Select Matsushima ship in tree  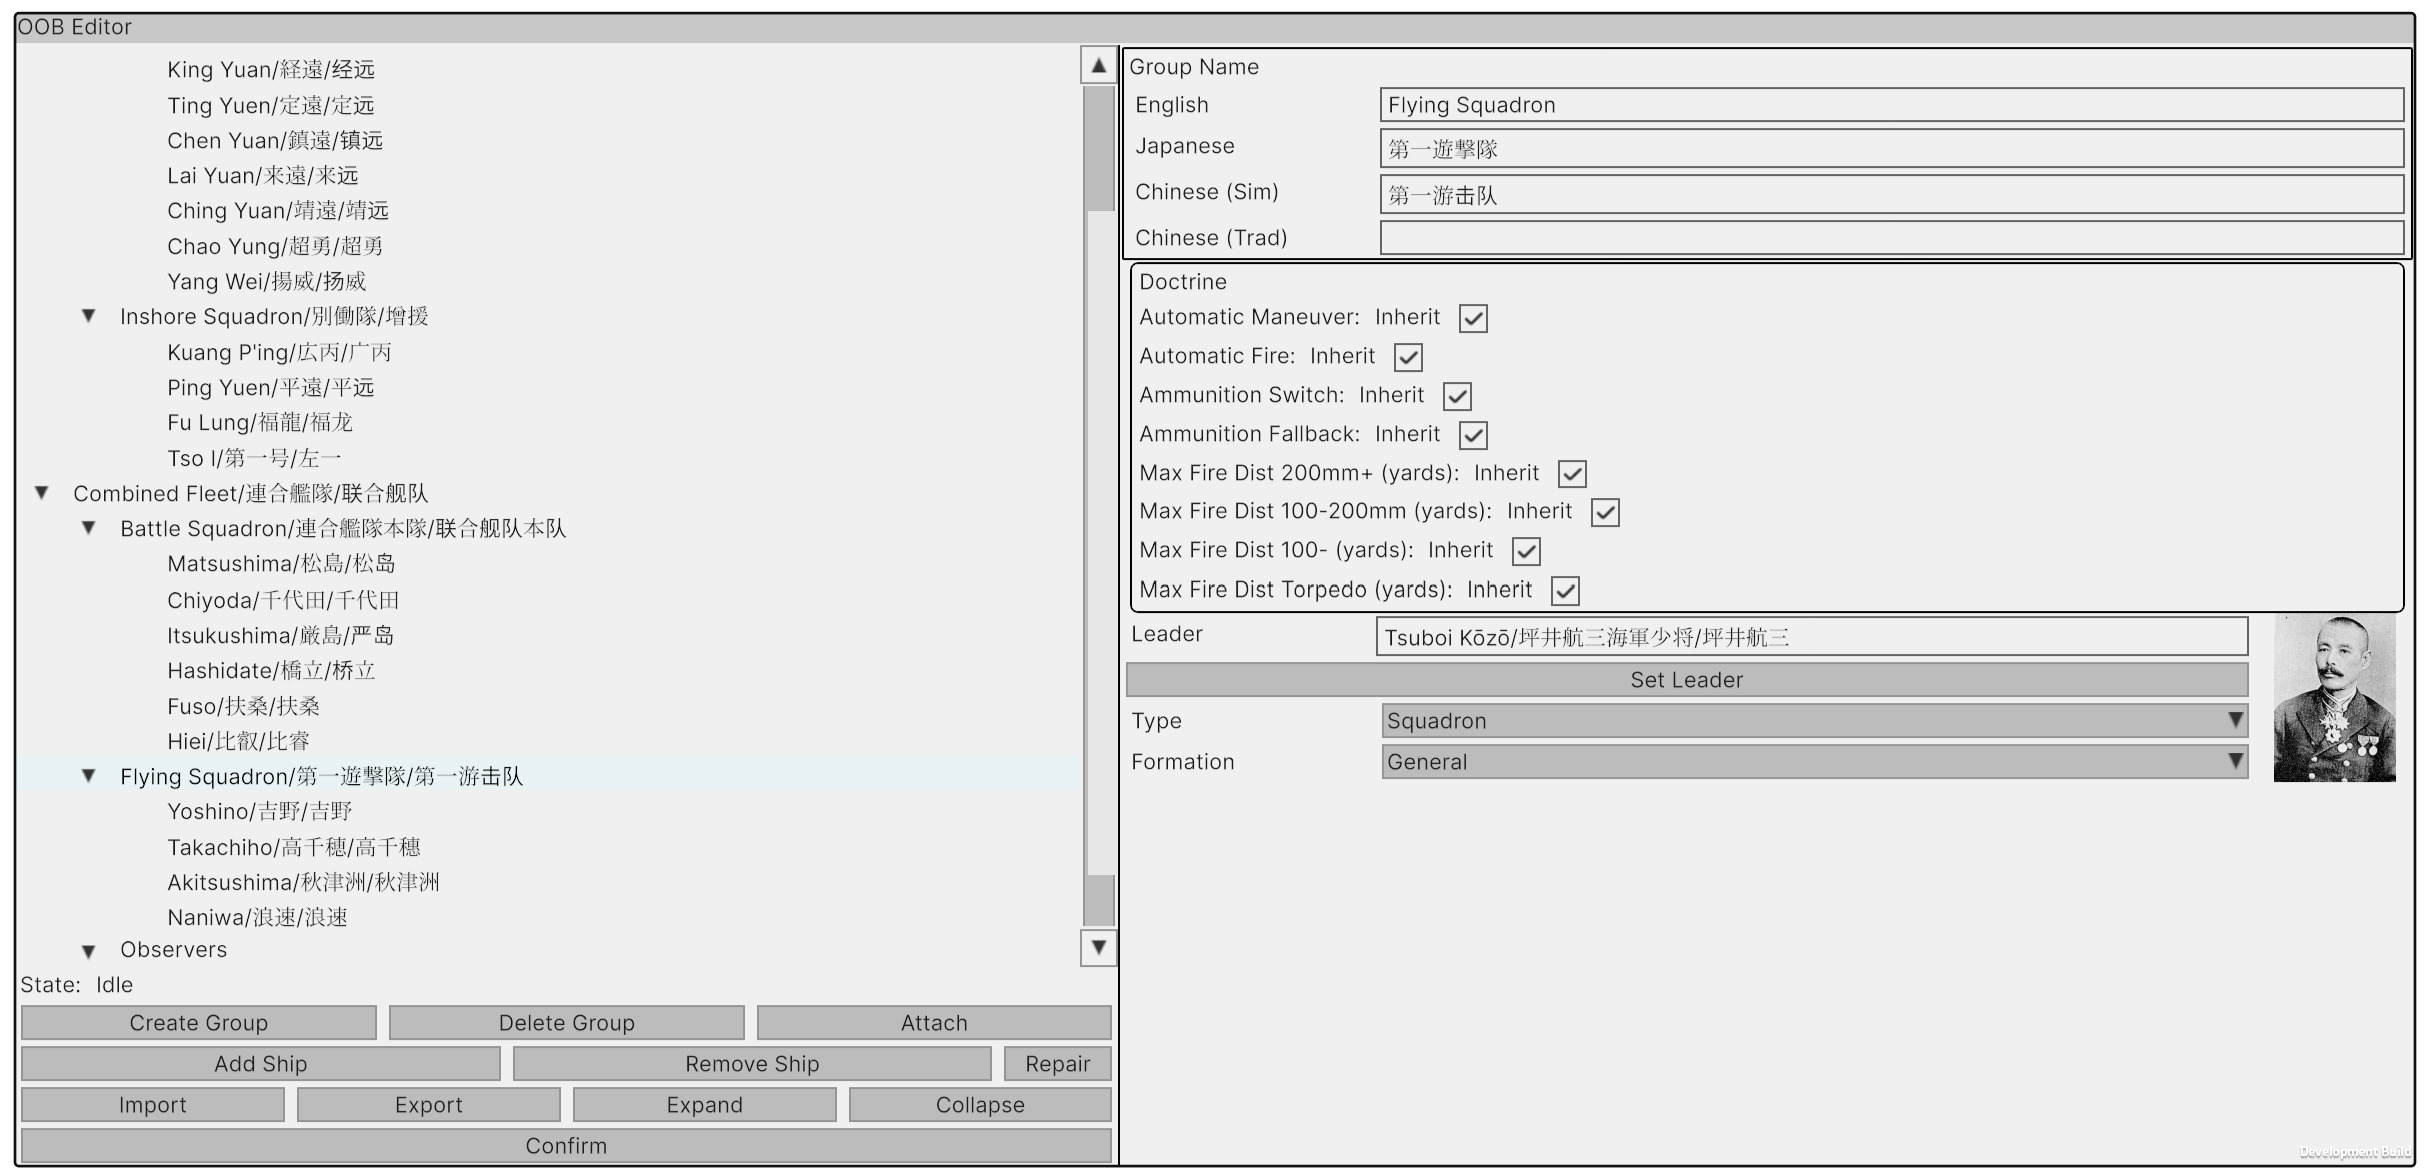tap(281, 564)
